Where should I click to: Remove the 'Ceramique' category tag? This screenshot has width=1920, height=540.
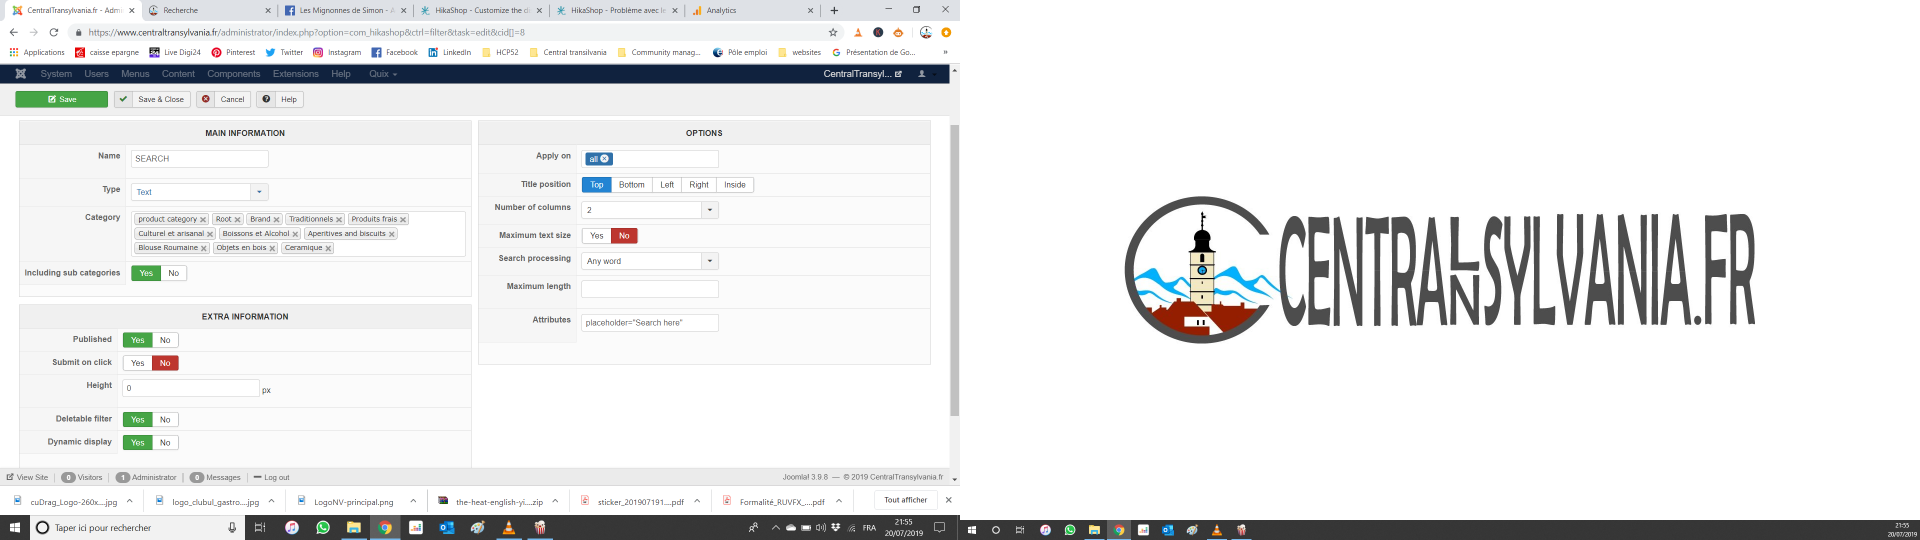(328, 248)
